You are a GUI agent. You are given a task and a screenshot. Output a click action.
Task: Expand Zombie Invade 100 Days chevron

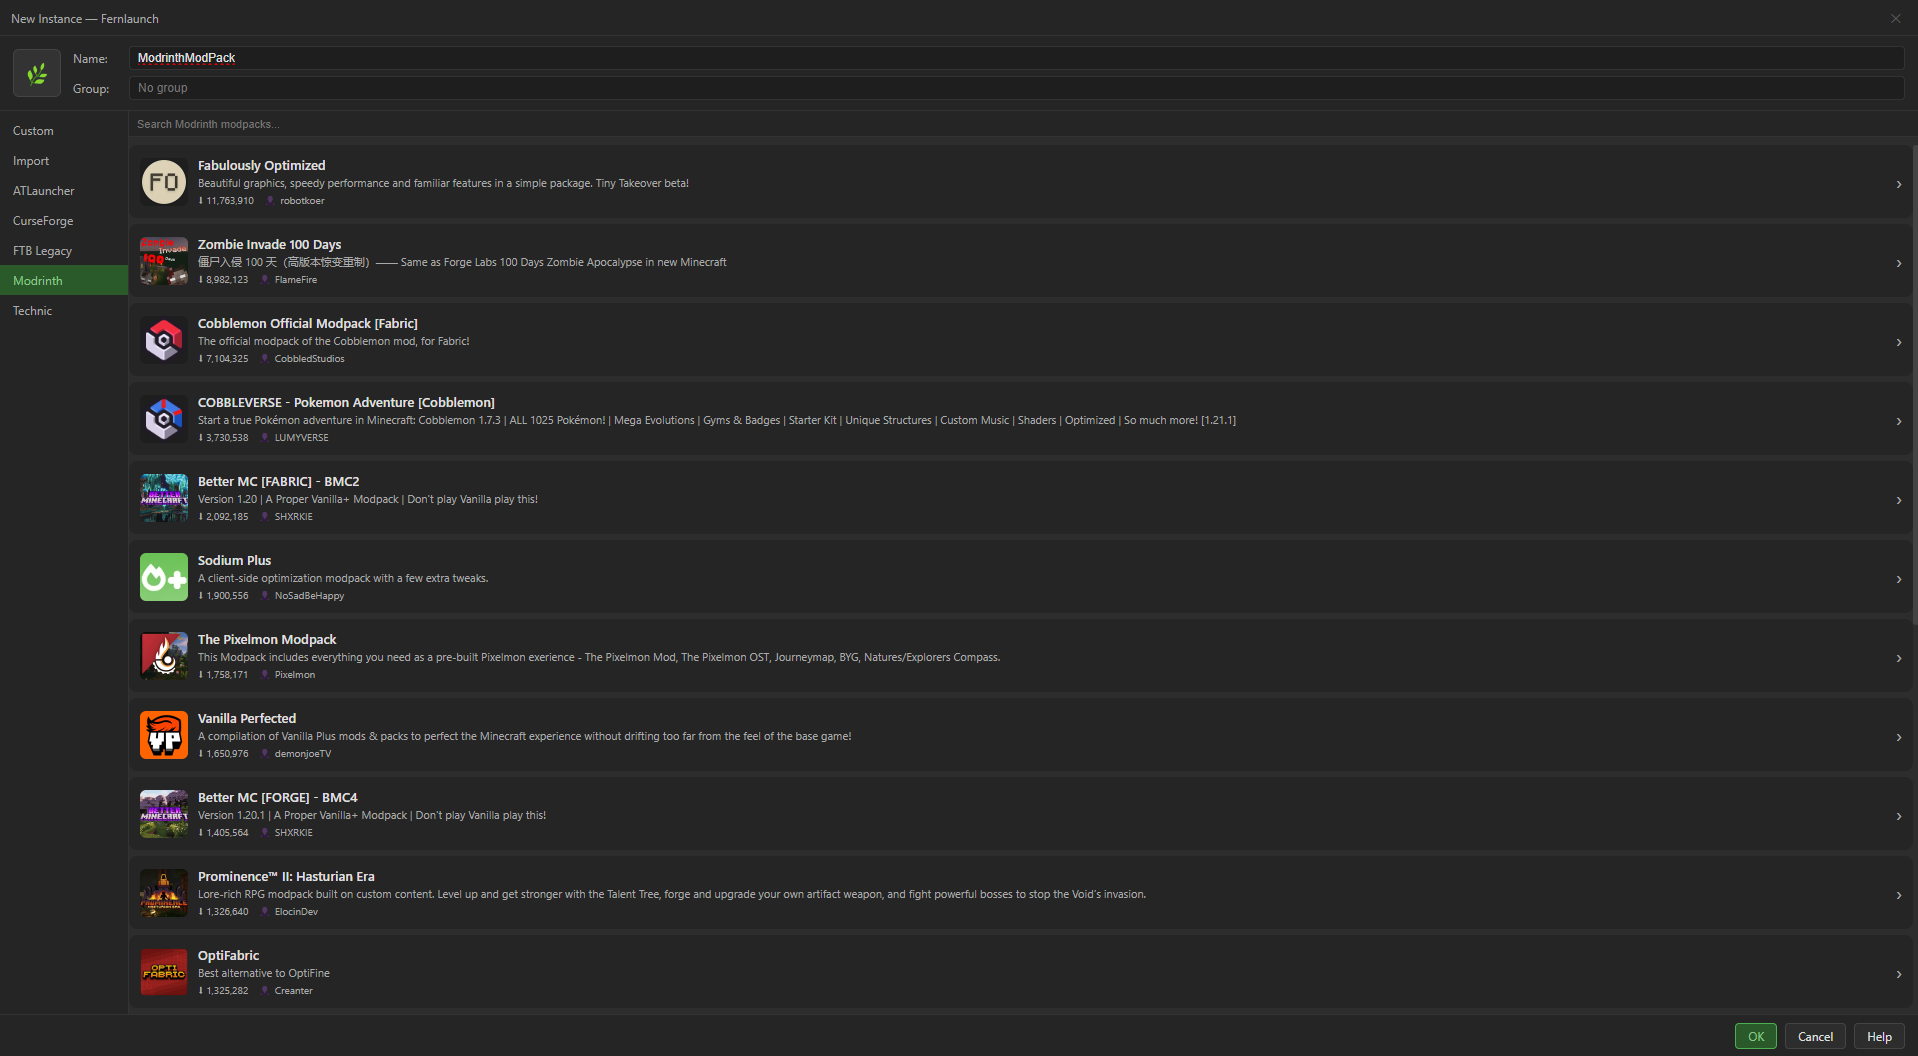coord(1898,263)
